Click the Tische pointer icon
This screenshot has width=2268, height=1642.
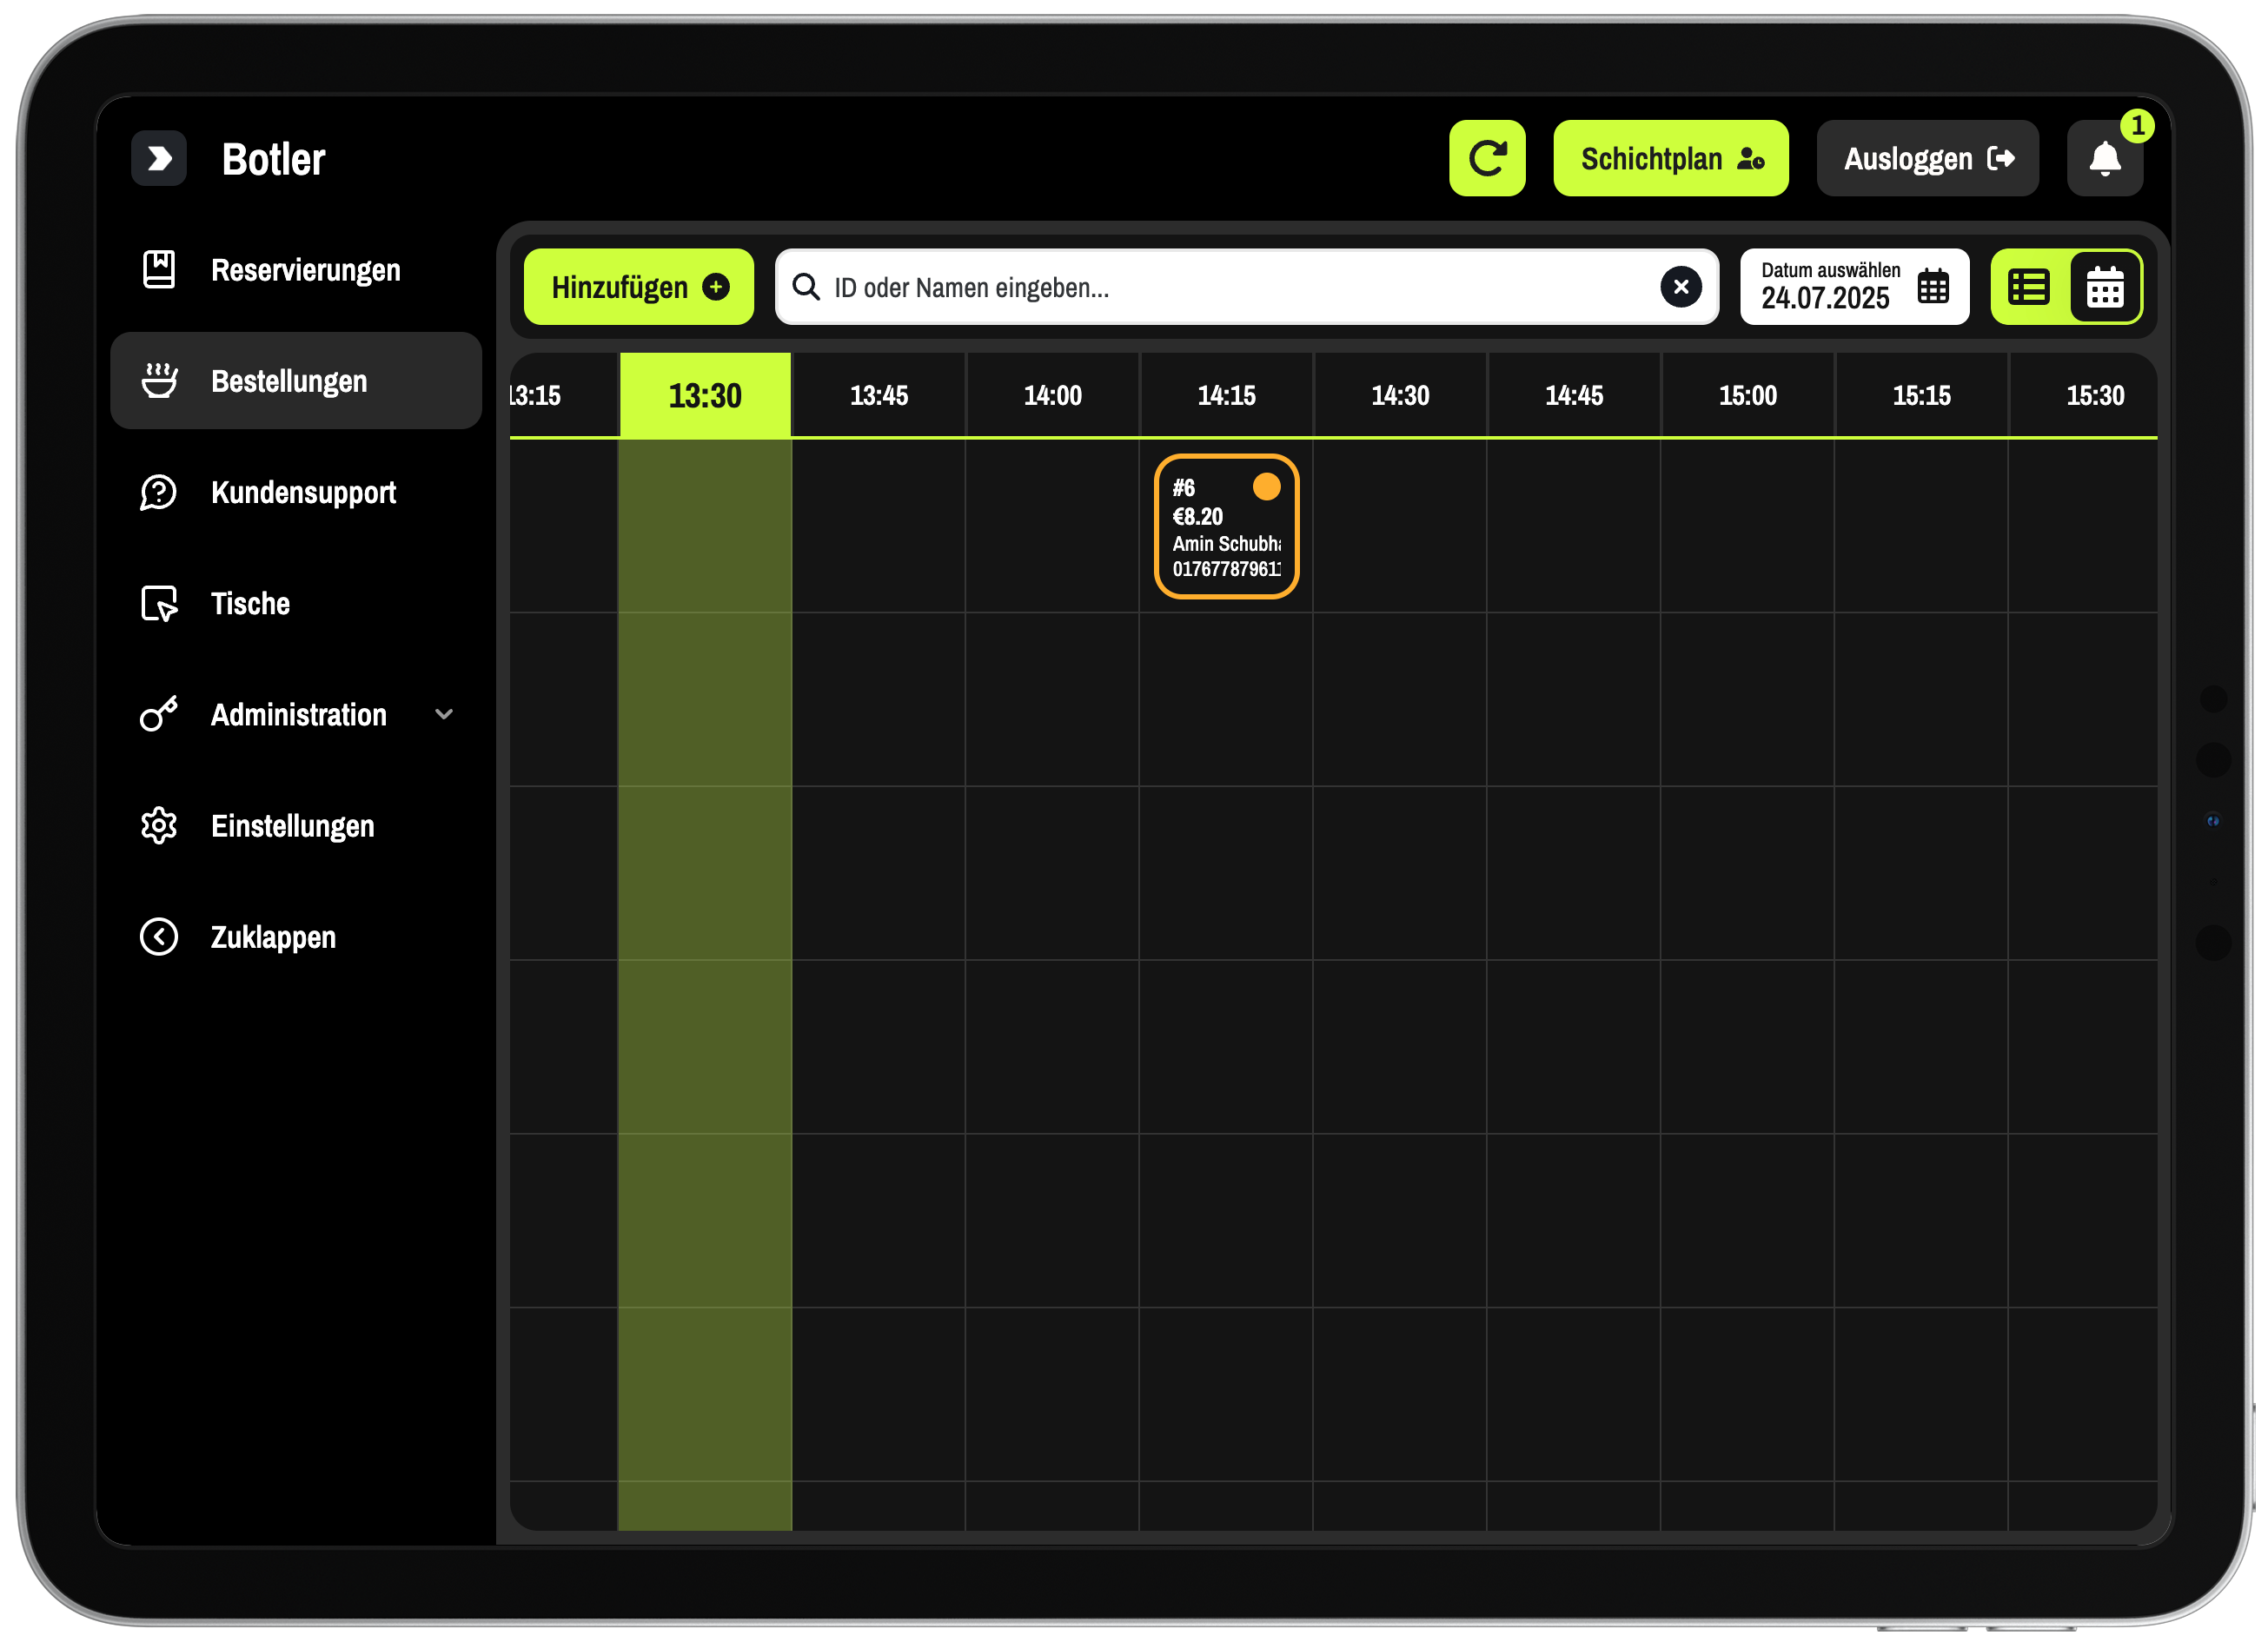tap(159, 604)
